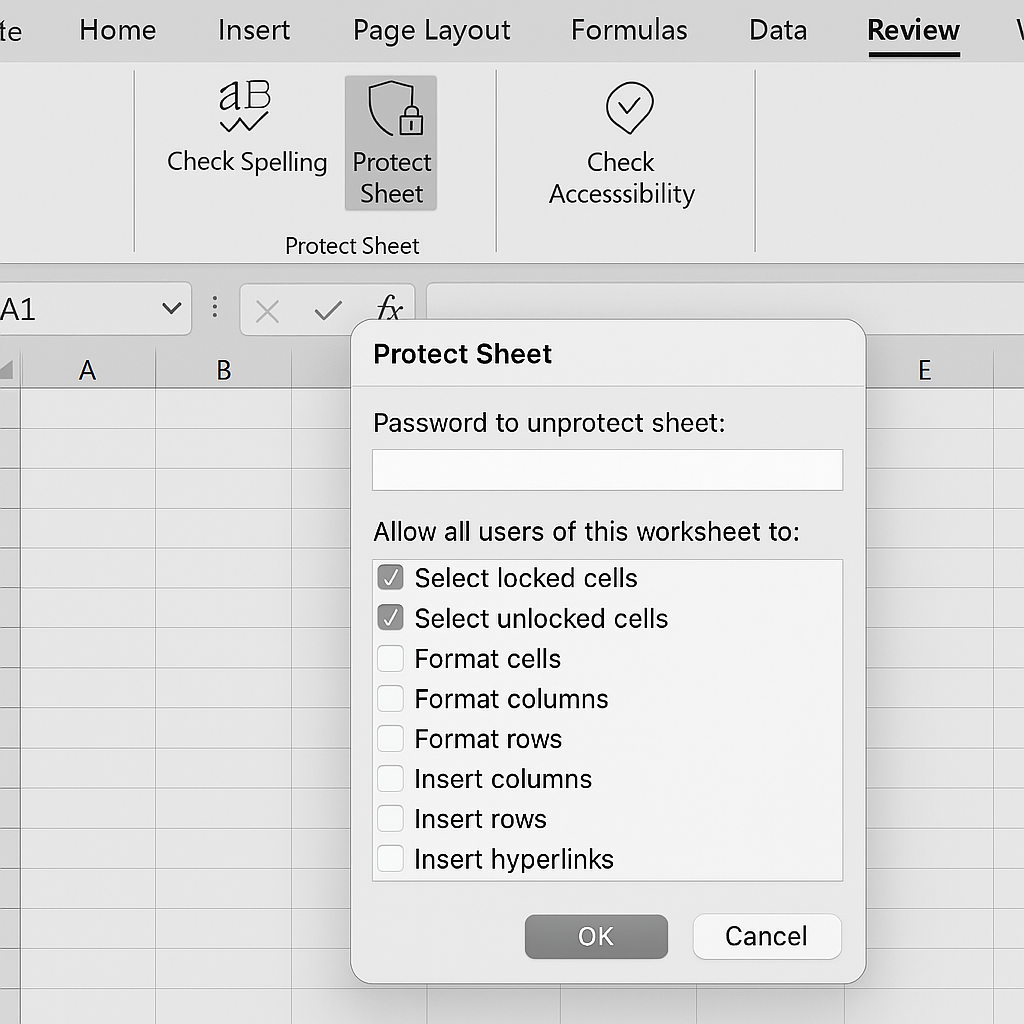Click the Protect Sheet shield icon
Screen dimensions: 1024x1024
tap(392, 110)
